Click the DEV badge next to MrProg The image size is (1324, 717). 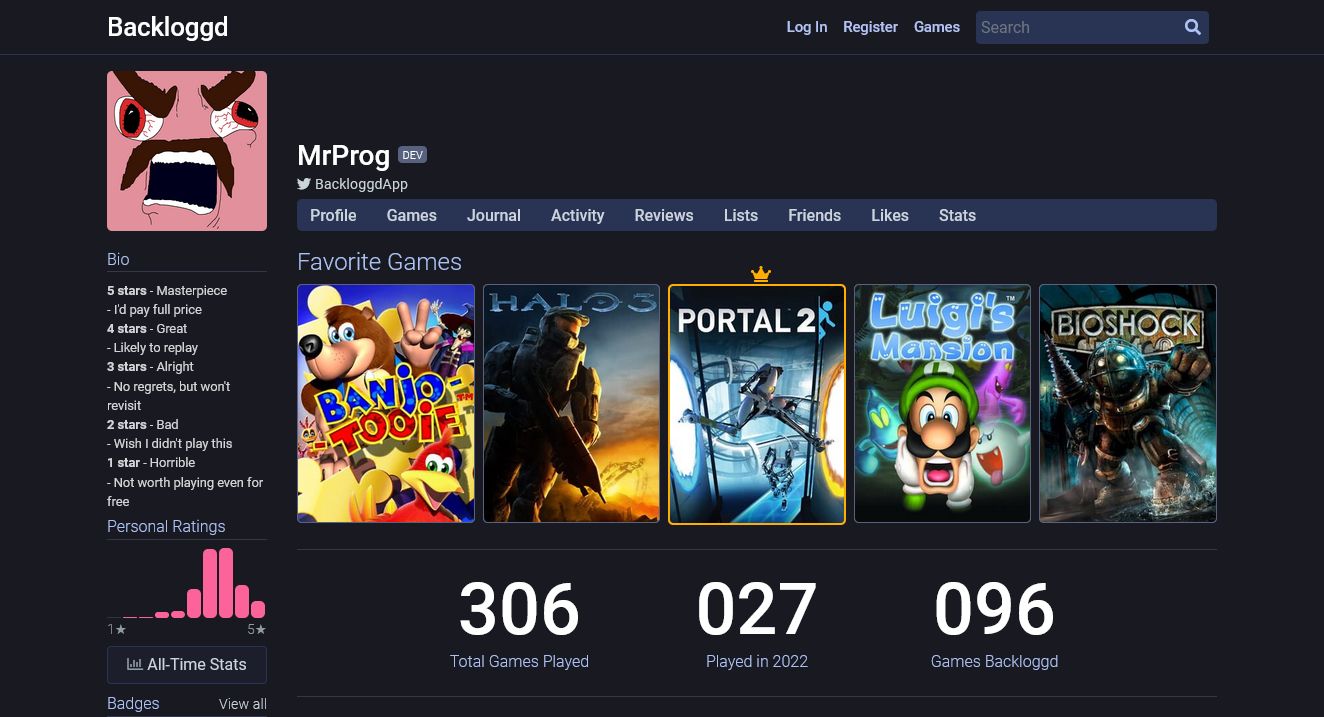click(412, 155)
